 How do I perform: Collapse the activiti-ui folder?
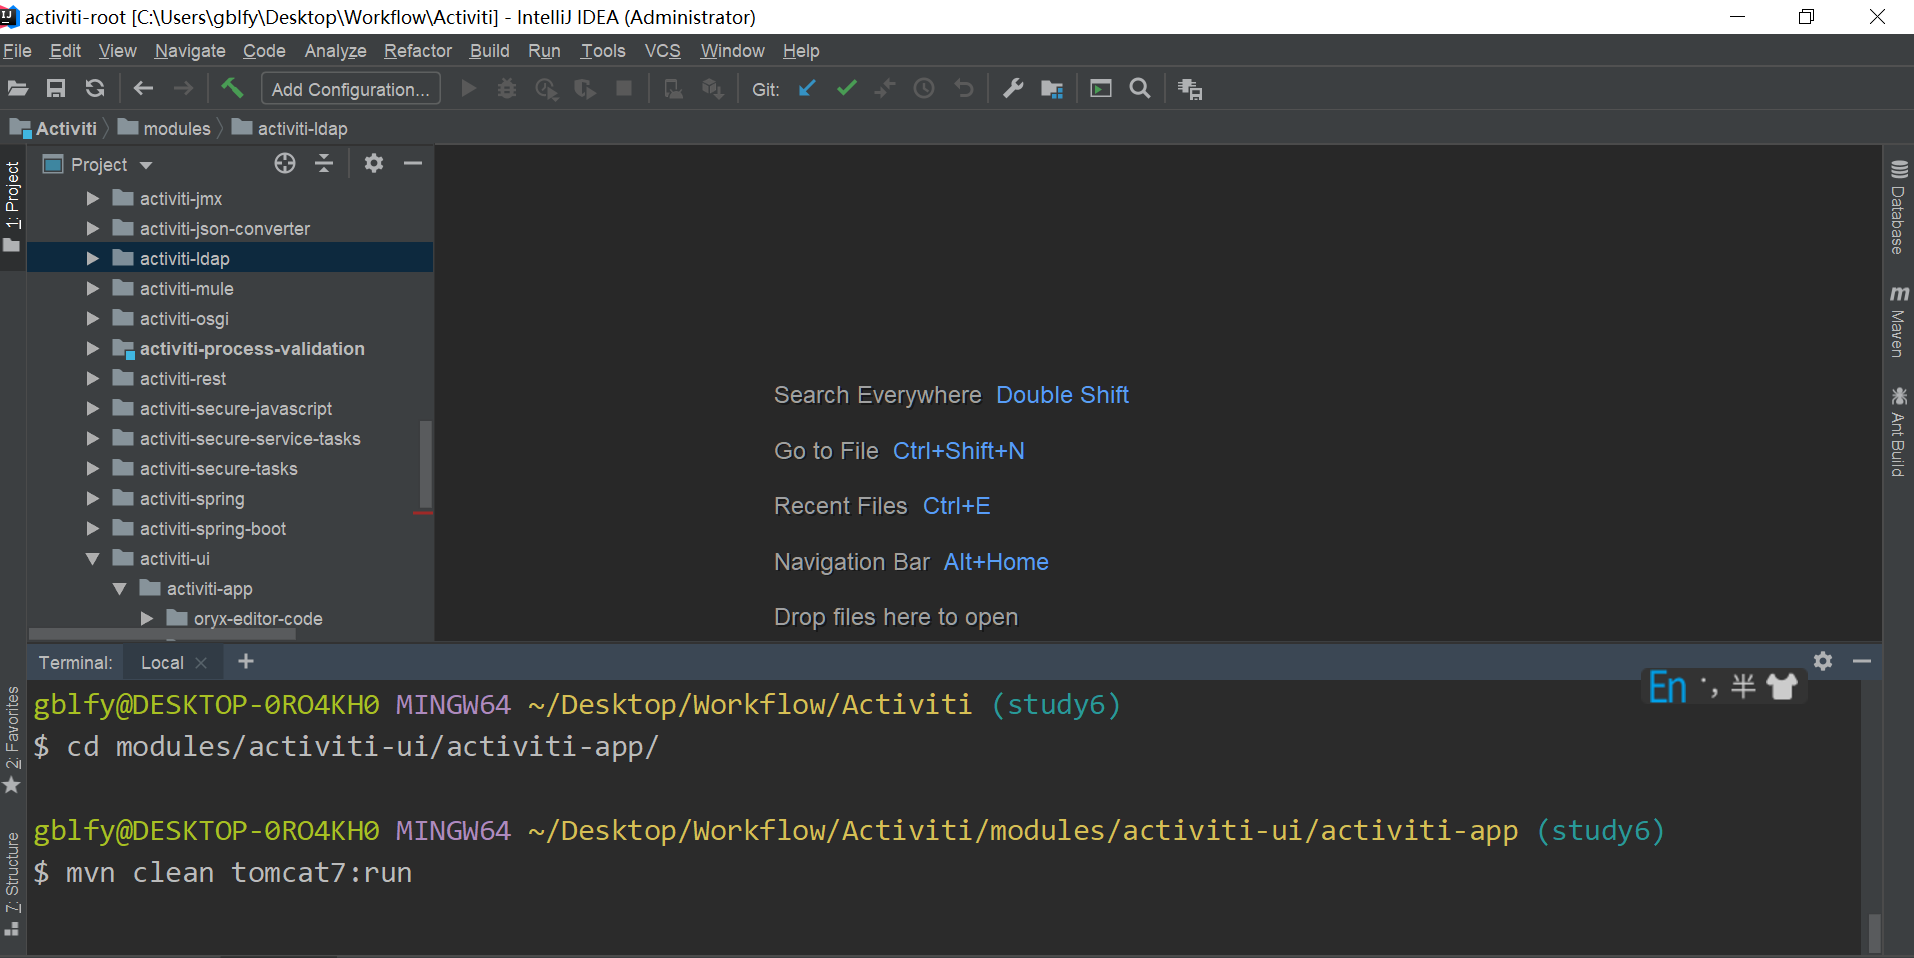pos(93,559)
